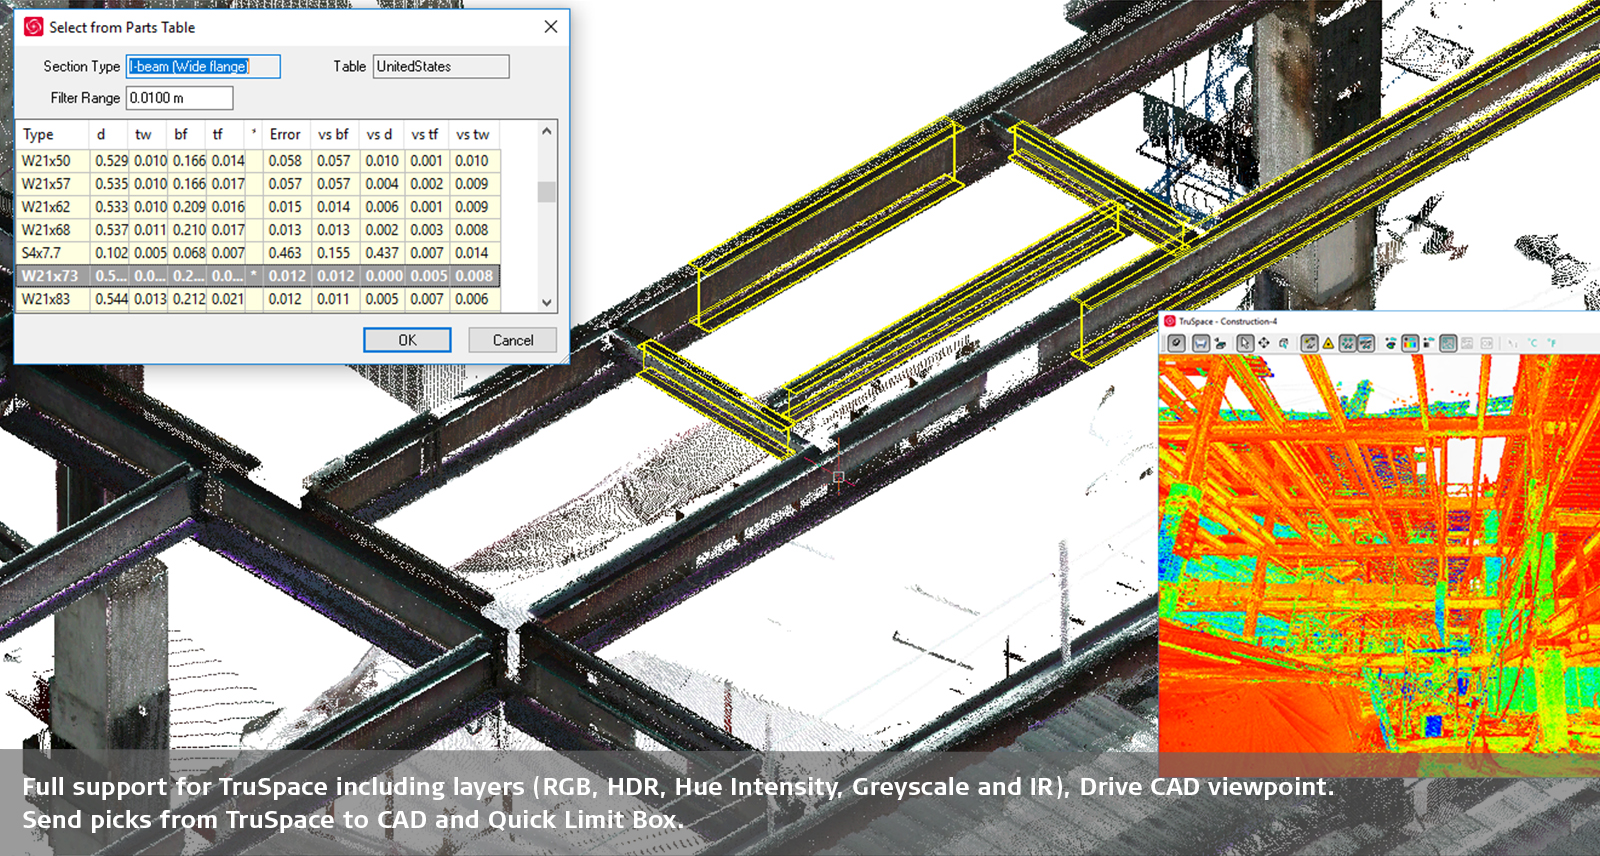Click the Celsius temperature icon
Viewport: 1600px width, 856px height.
click(1532, 343)
